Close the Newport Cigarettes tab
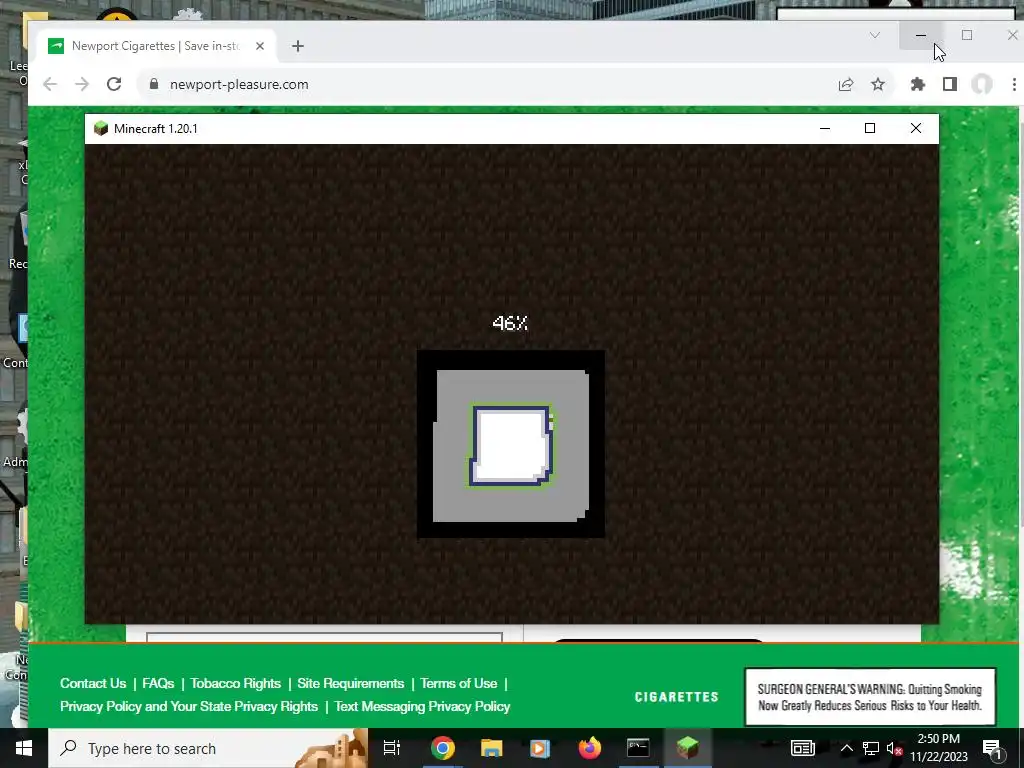Screen dimensions: 1024x768 (x=260, y=46)
